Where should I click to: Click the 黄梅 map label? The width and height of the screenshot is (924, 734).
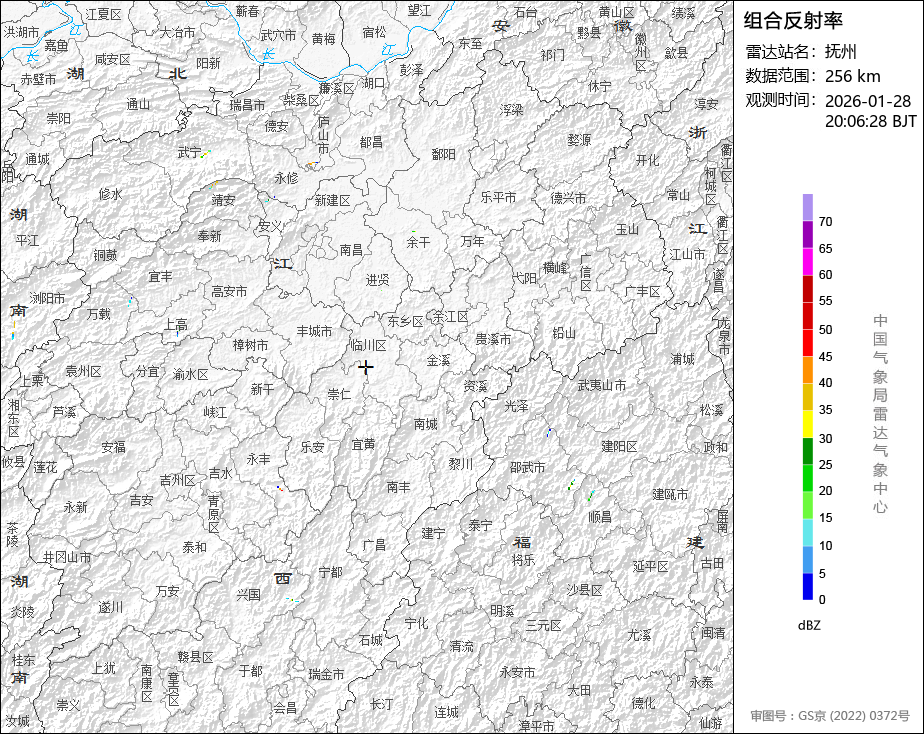click(x=324, y=39)
